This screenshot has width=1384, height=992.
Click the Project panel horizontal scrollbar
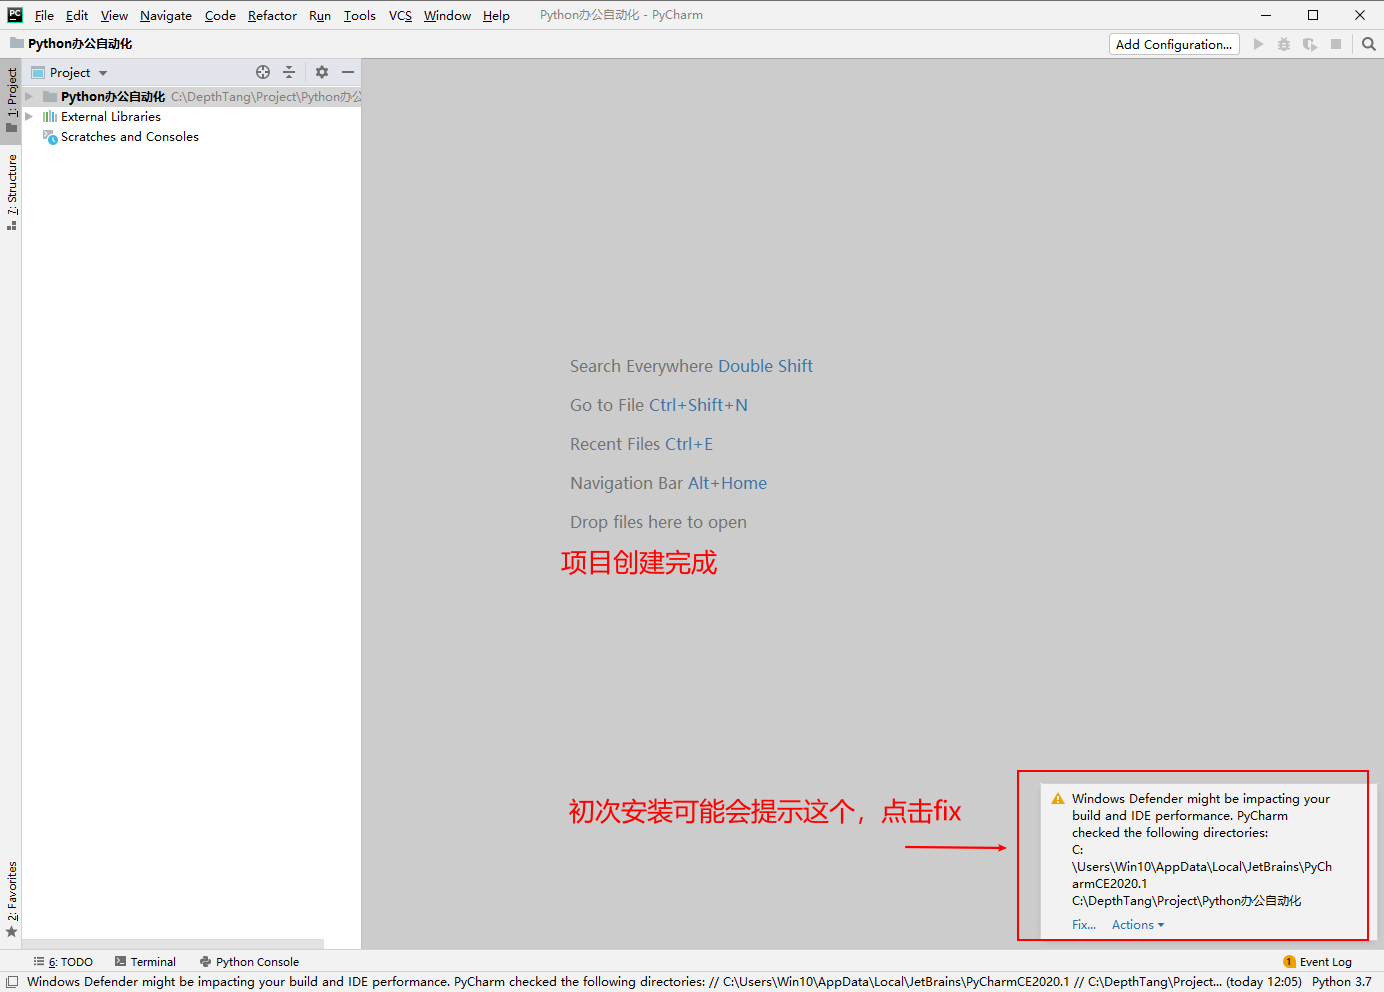point(173,944)
